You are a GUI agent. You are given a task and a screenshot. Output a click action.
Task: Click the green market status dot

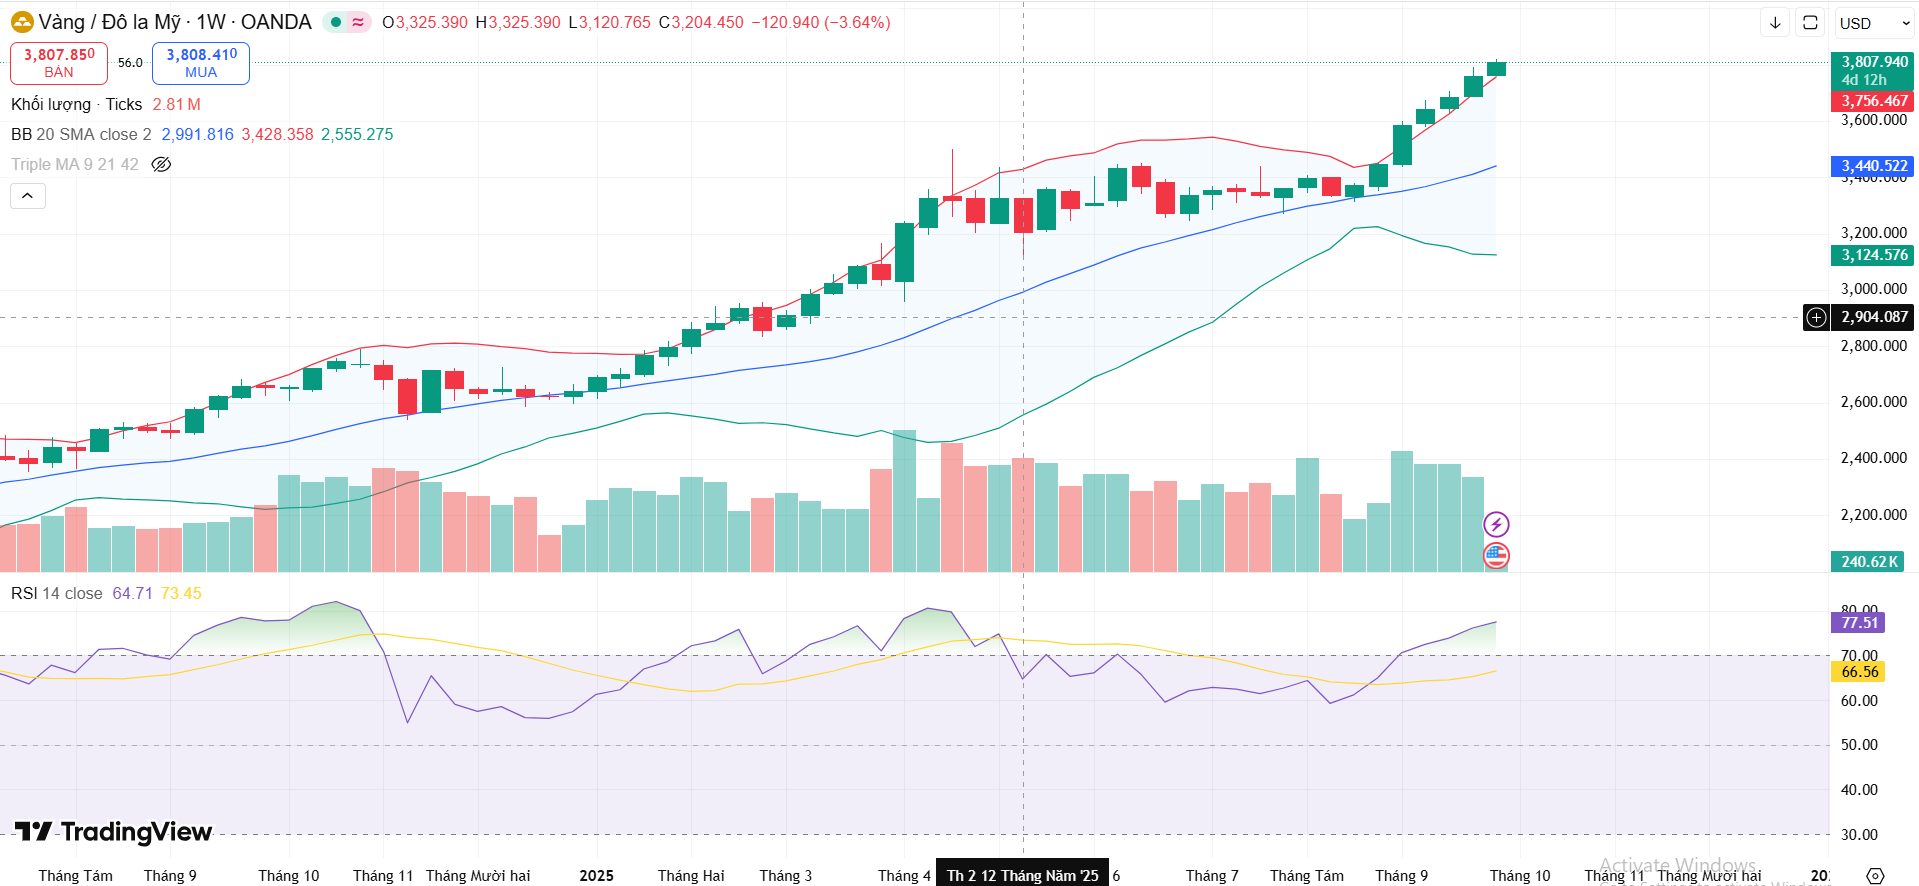coord(336,22)
